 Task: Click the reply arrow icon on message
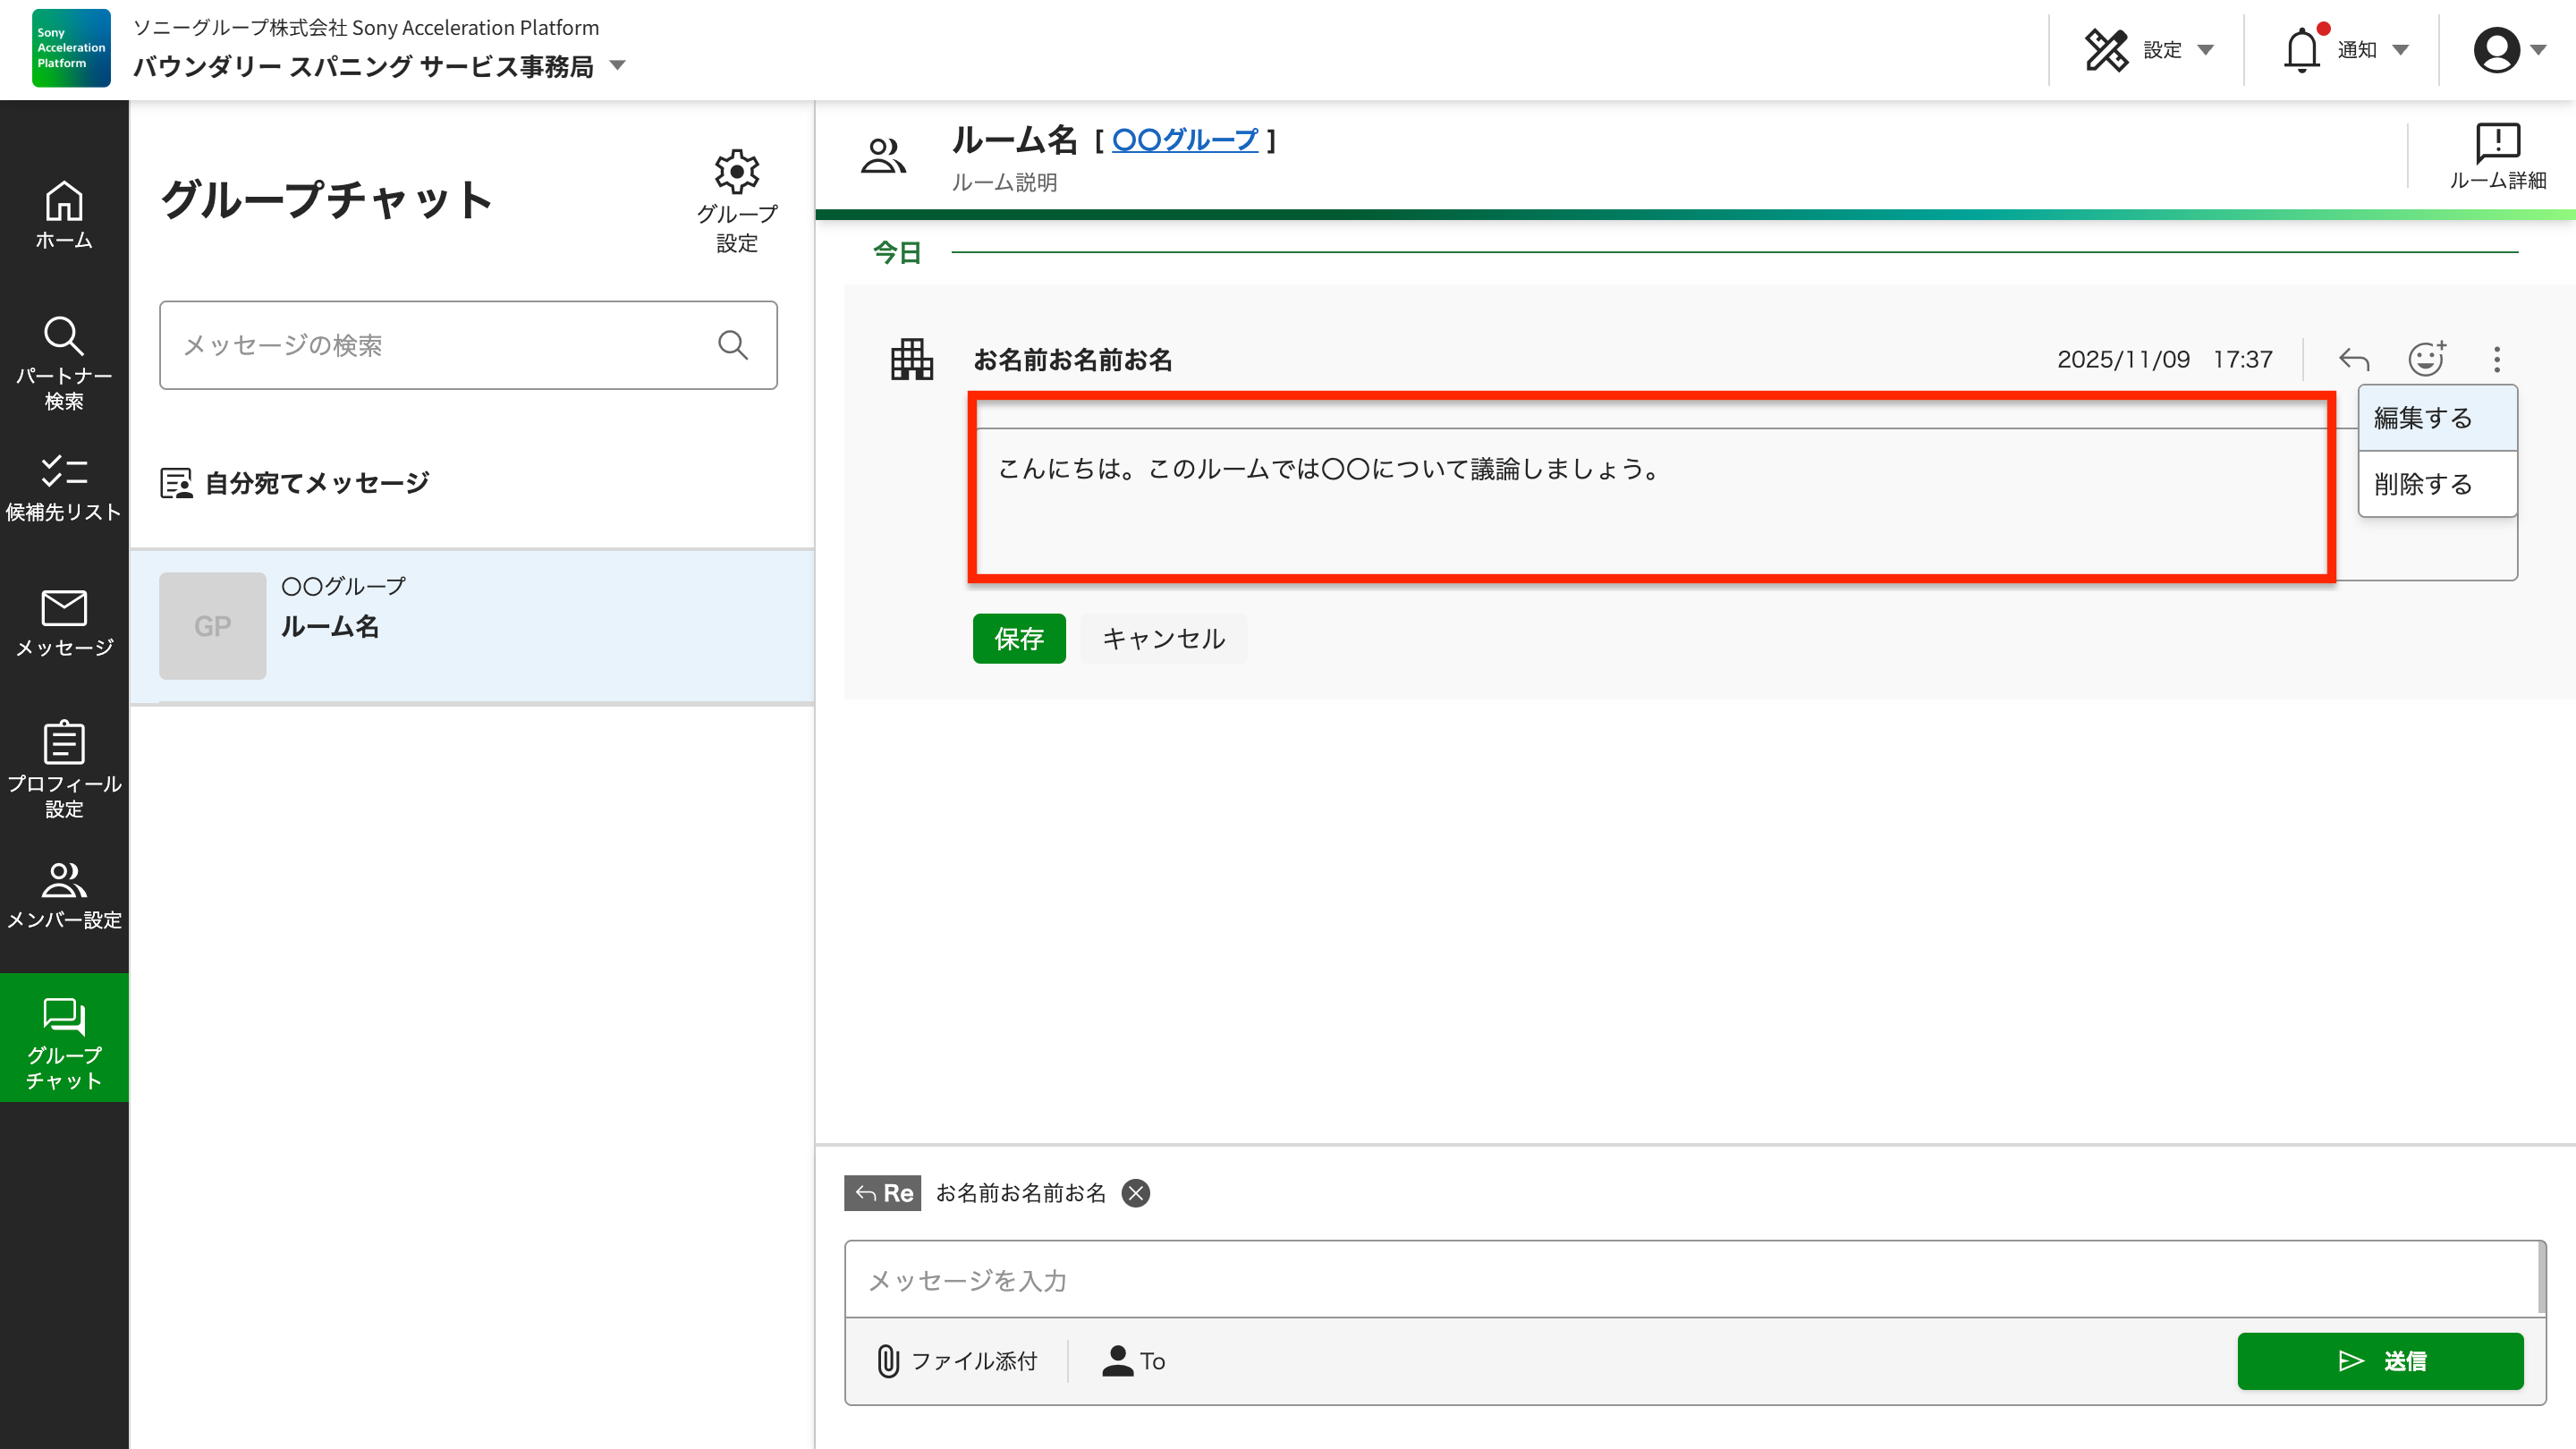click(x=2354, y=359)
